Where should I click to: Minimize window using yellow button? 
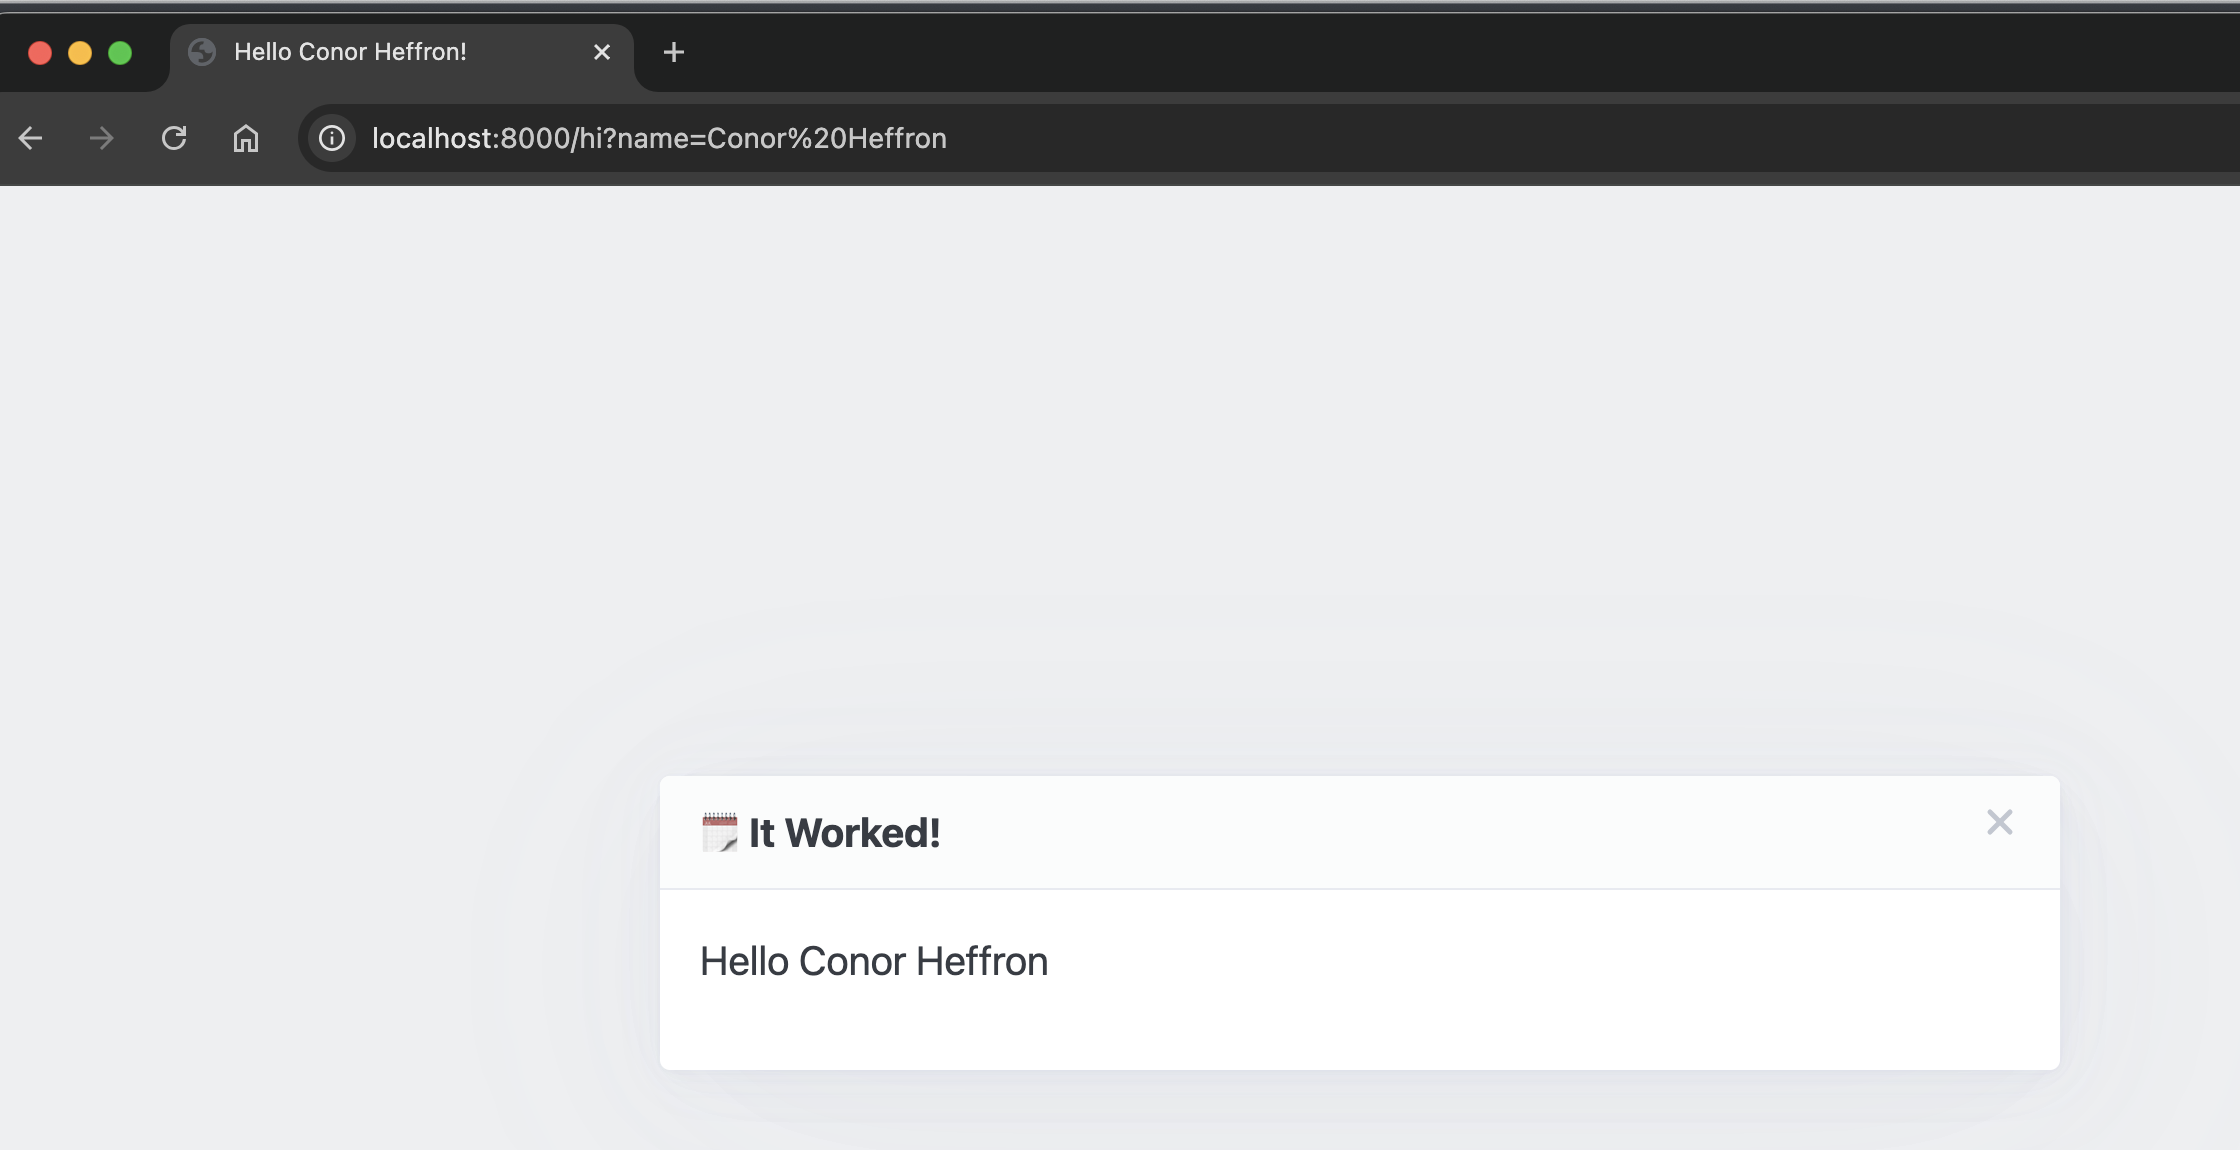point(80,53)
